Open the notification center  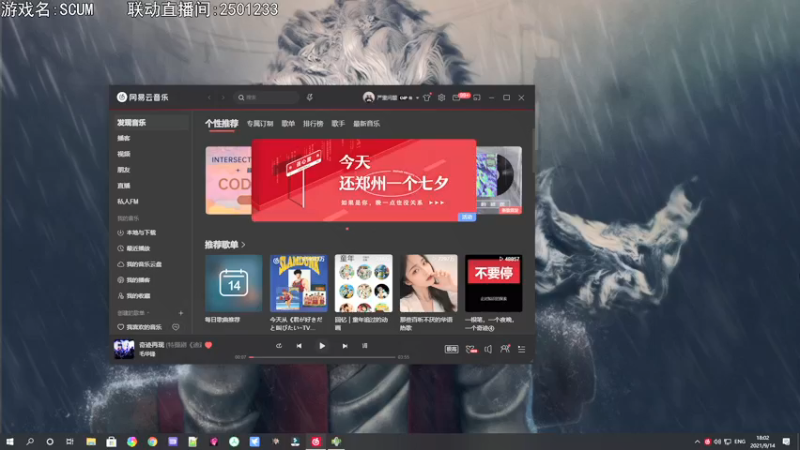pyautogui.click(x=786, y=441)
